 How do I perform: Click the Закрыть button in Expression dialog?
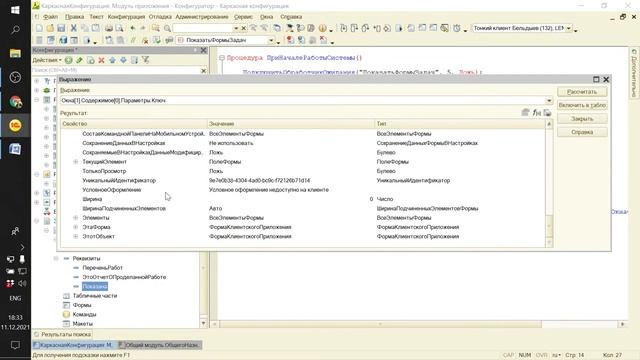pyautogui.click(x=582, y=119)
